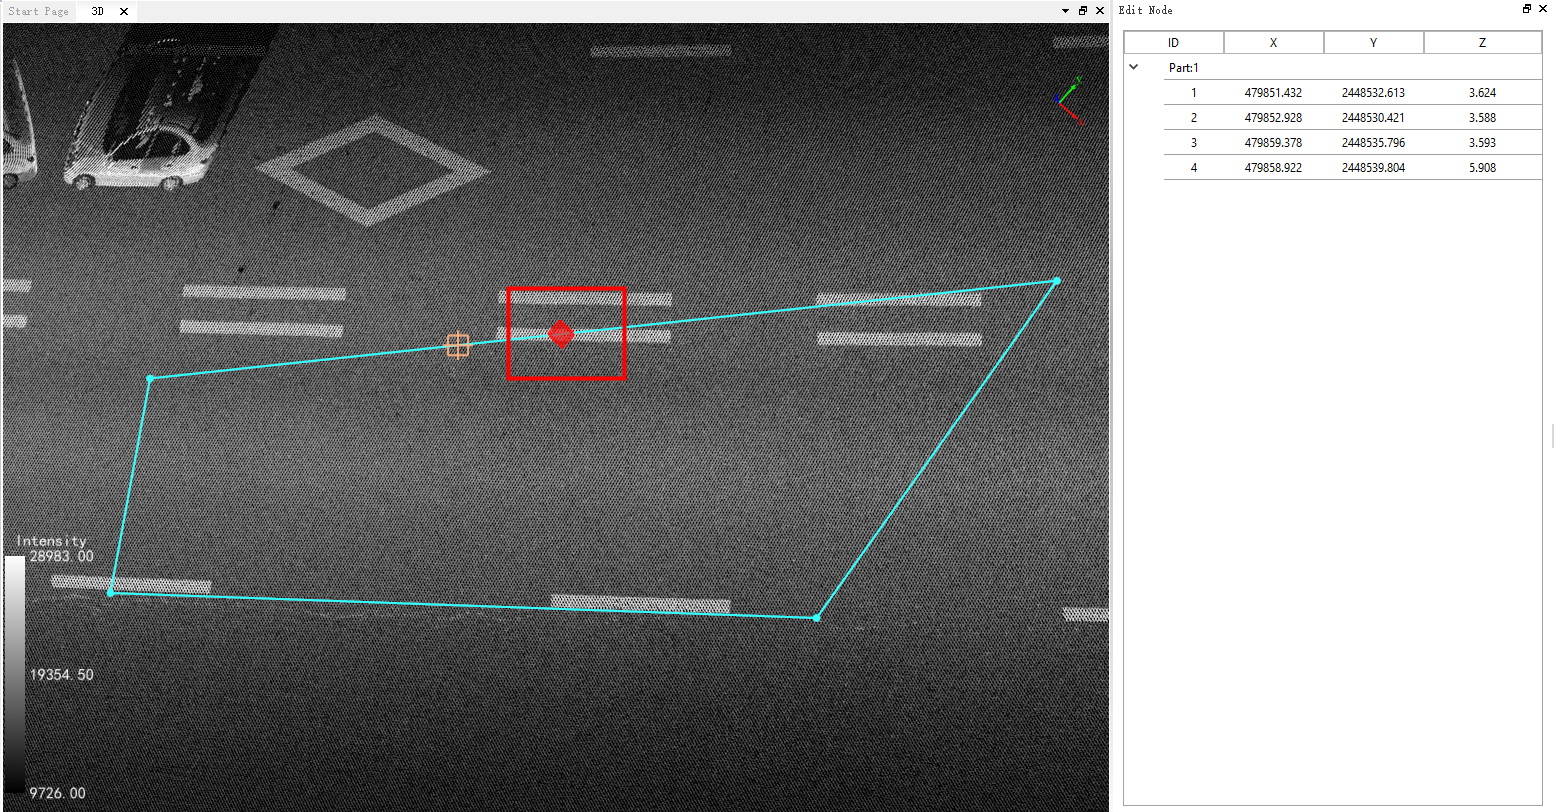Image resolution: width=1554 pixels, height=812 pixels.
Task: Select node ID 1 cell
Action: click(x=1194, y=93)
